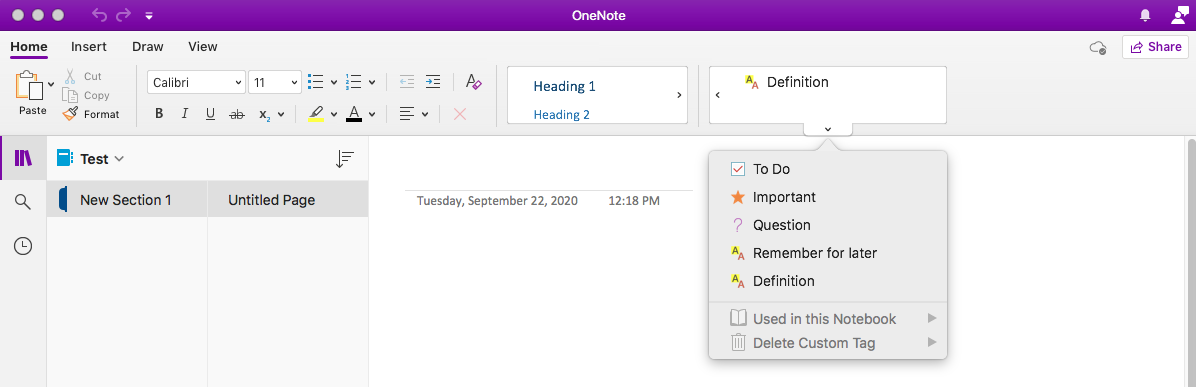Viewport: 1196px width, 387px height.
Task: Choose Definition tag from dropdown menu
Action: [x=828, y=281]
